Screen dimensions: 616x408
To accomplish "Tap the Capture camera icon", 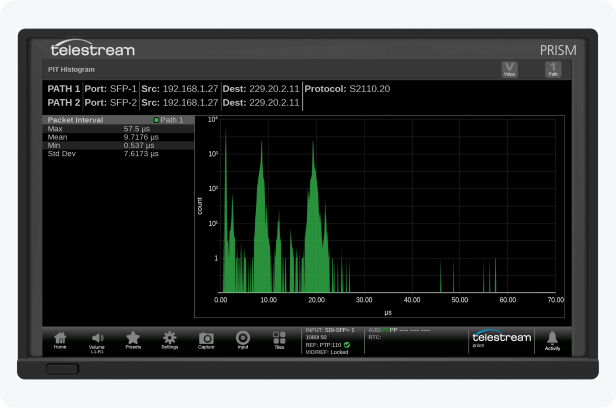I will pyautogui.click(x=206, y=340).
